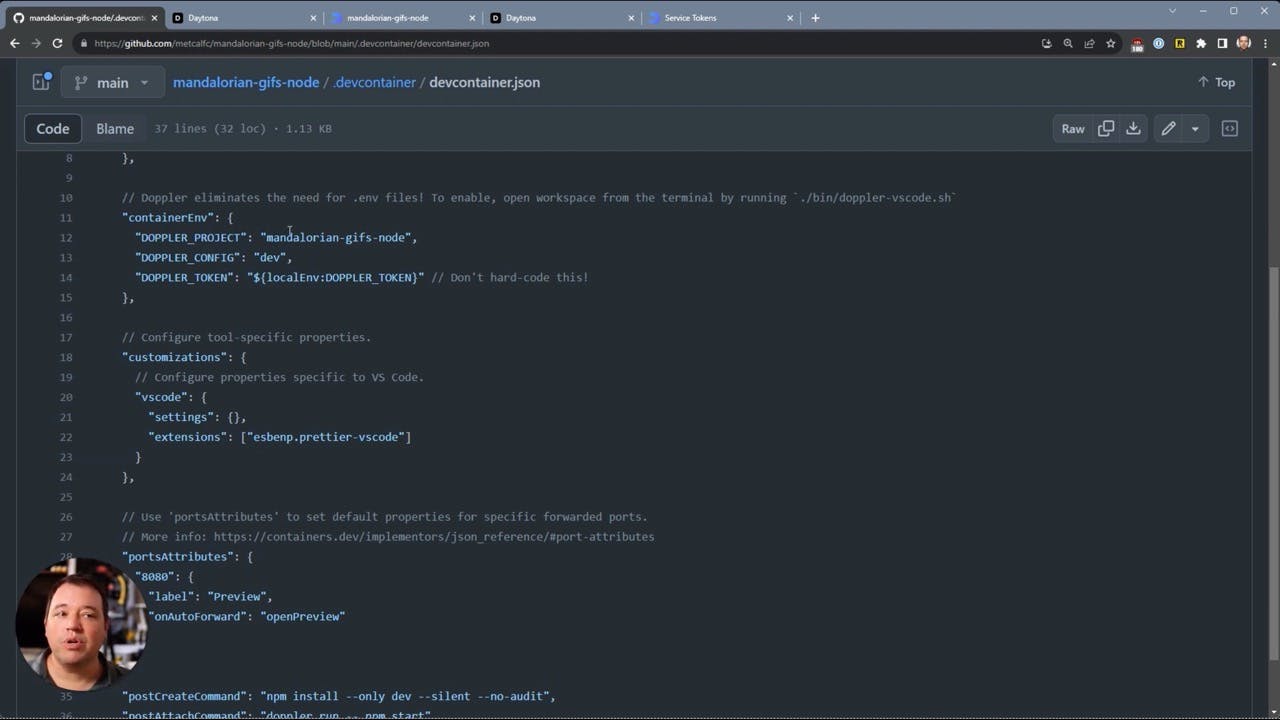
Task: Jump to Top of the file
Action: (1216, 82)
